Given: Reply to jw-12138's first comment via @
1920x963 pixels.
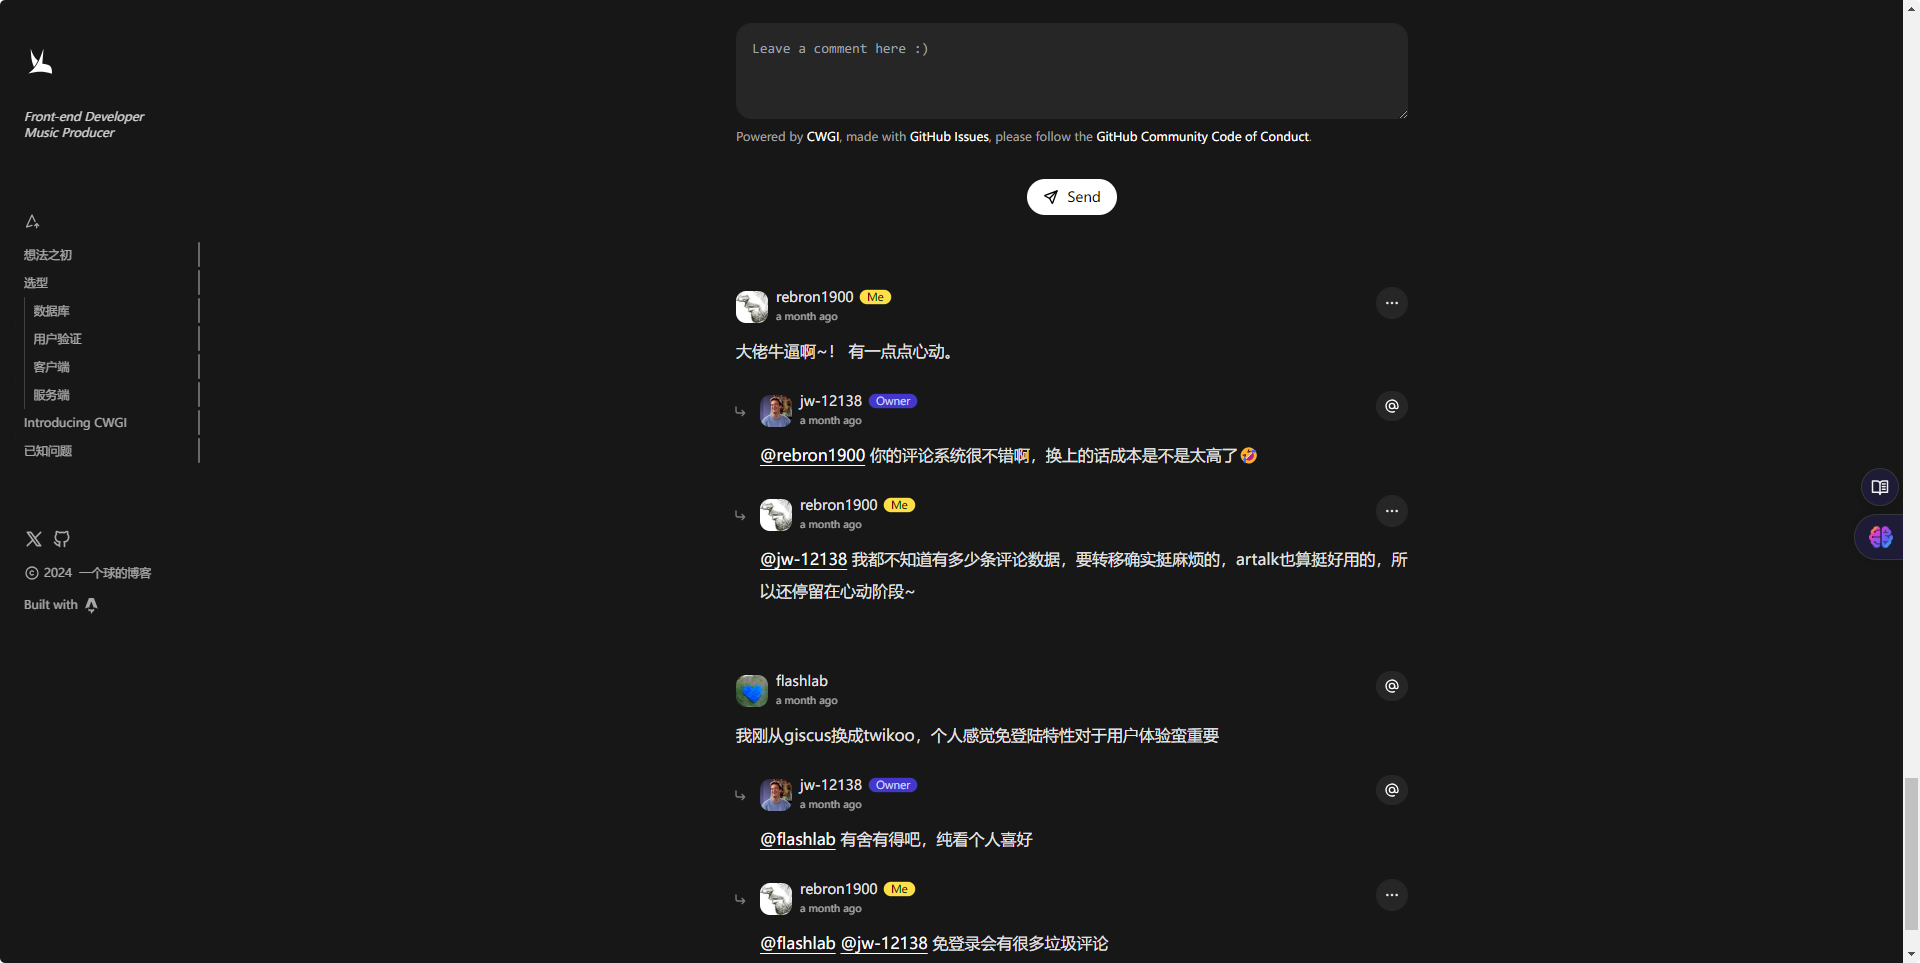Looking at the screenshot, I should [1392, 406].
